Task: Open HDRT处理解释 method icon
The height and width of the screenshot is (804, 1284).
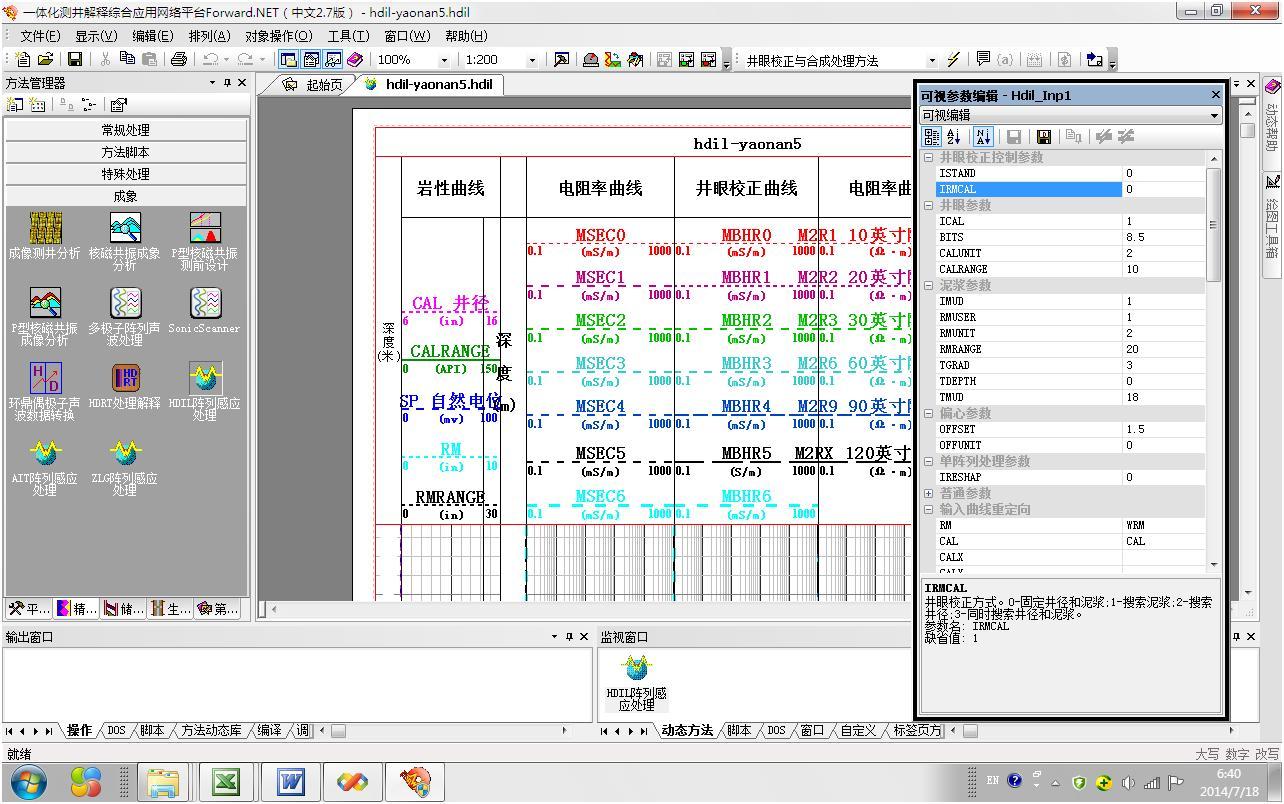Action: 125,386
